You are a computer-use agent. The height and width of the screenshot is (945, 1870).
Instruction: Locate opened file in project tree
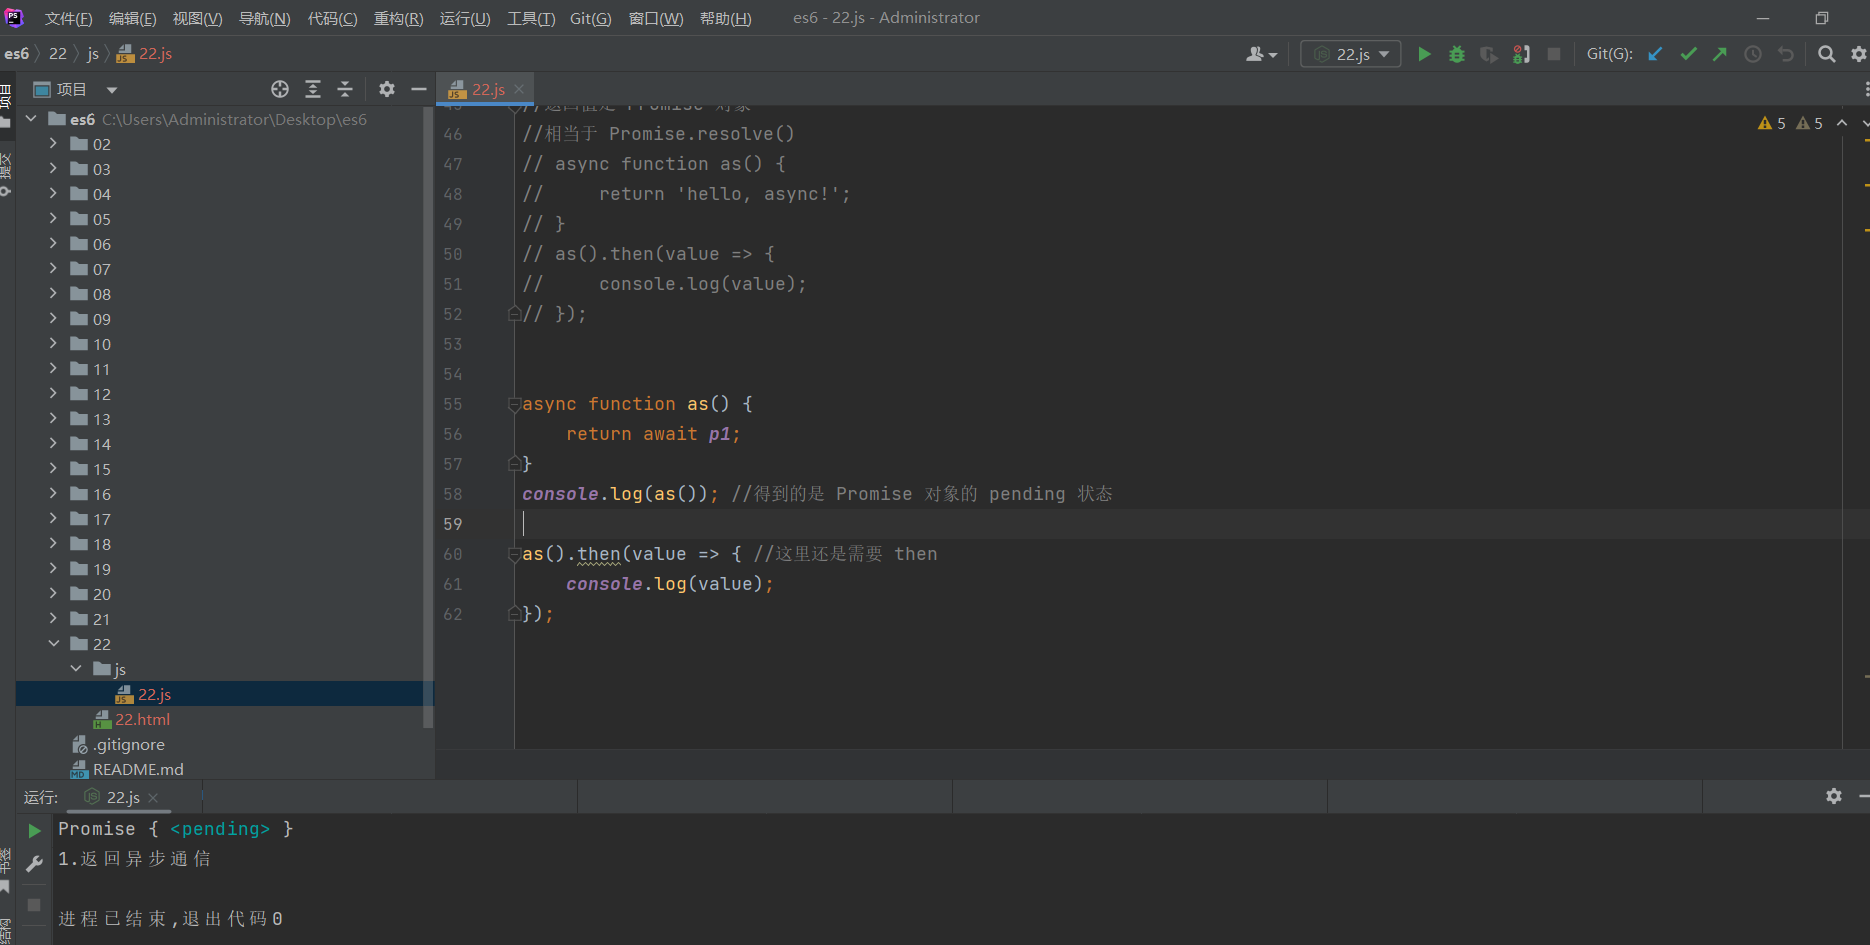[x=280, y=89]
